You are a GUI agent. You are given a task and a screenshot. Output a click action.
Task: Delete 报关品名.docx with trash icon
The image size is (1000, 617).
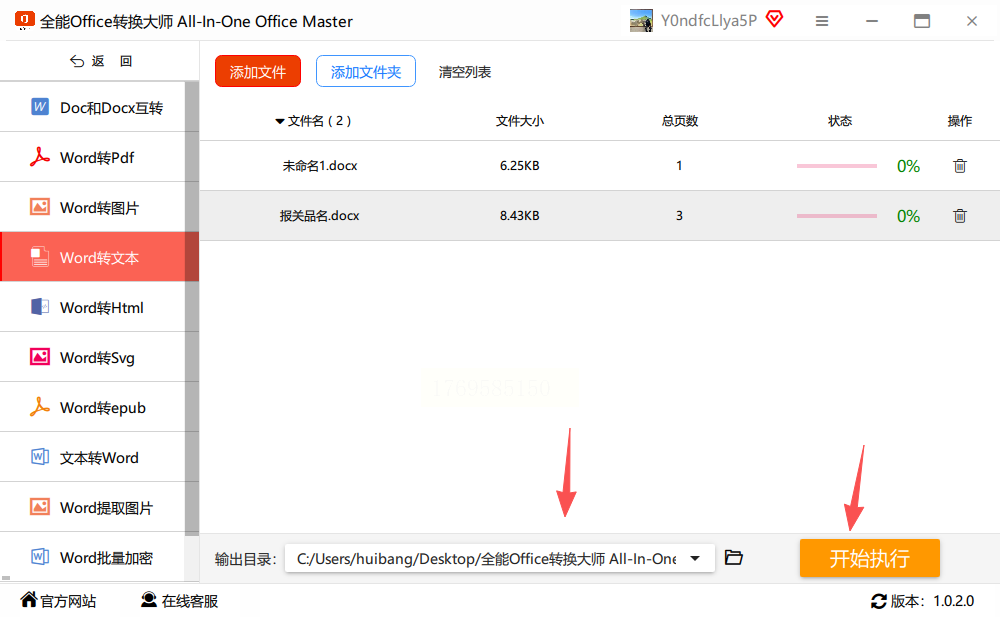pos(960,216)
